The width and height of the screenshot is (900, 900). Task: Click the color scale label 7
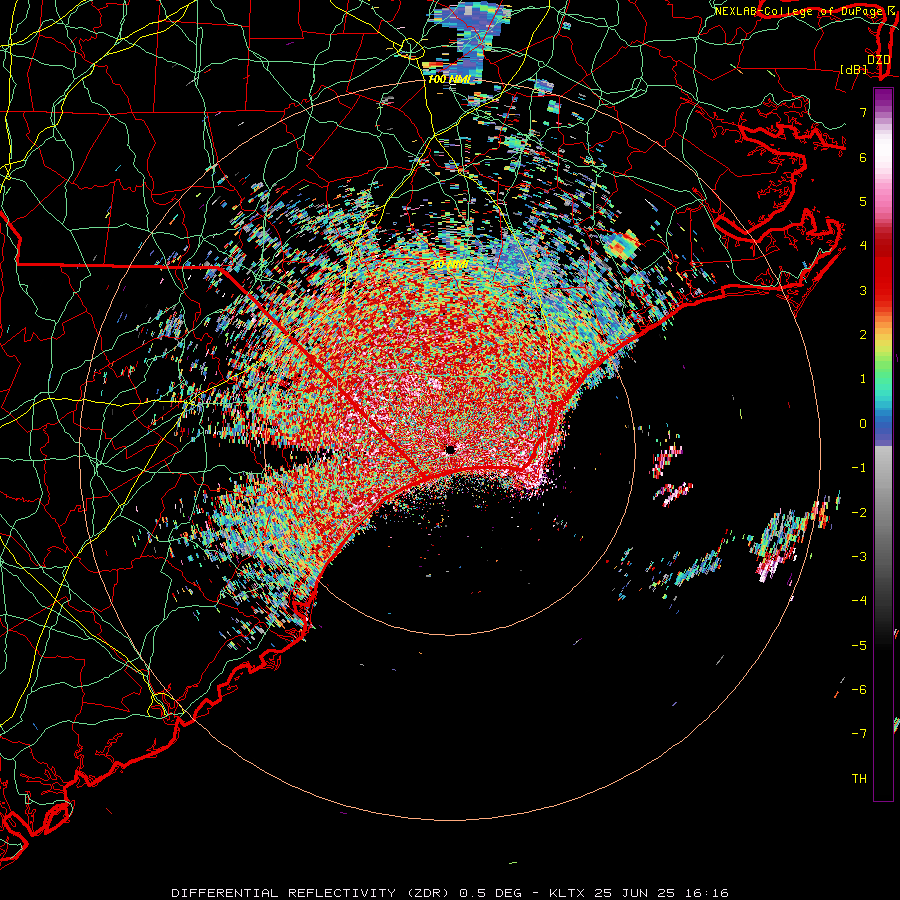click(x=863, y=112)
